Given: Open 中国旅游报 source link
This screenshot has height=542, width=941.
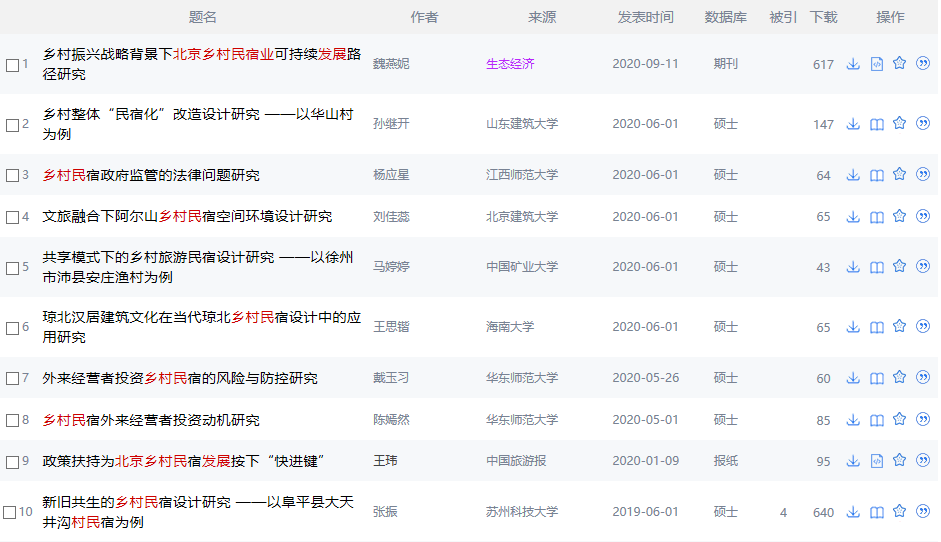Looking at the screenshot, I should coord(516,461).
